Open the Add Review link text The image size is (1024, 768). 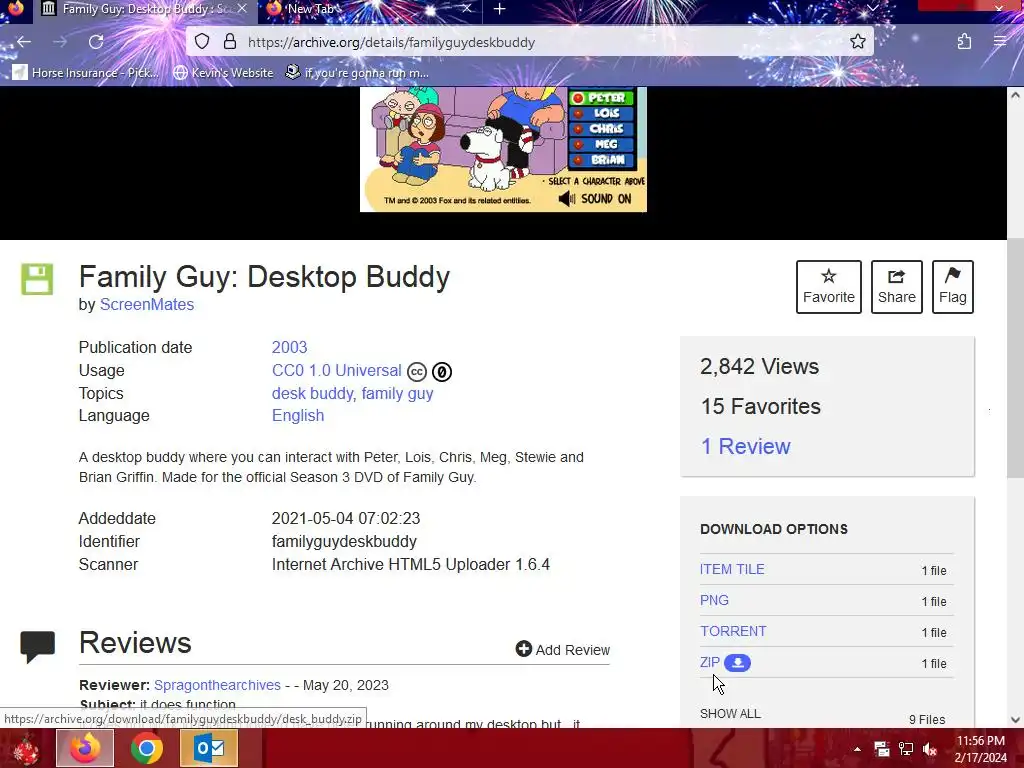point(573,650)
